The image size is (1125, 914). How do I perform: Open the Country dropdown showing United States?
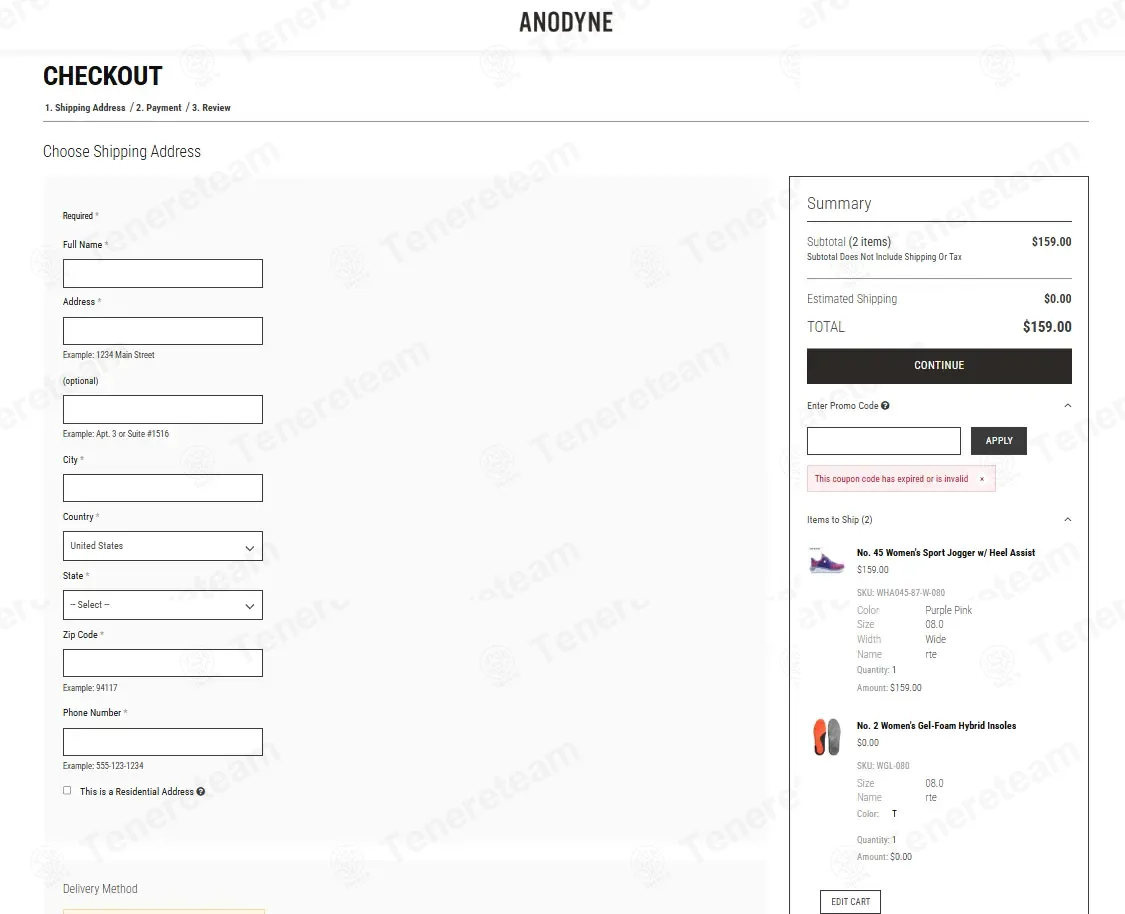(x=163, y=546)
